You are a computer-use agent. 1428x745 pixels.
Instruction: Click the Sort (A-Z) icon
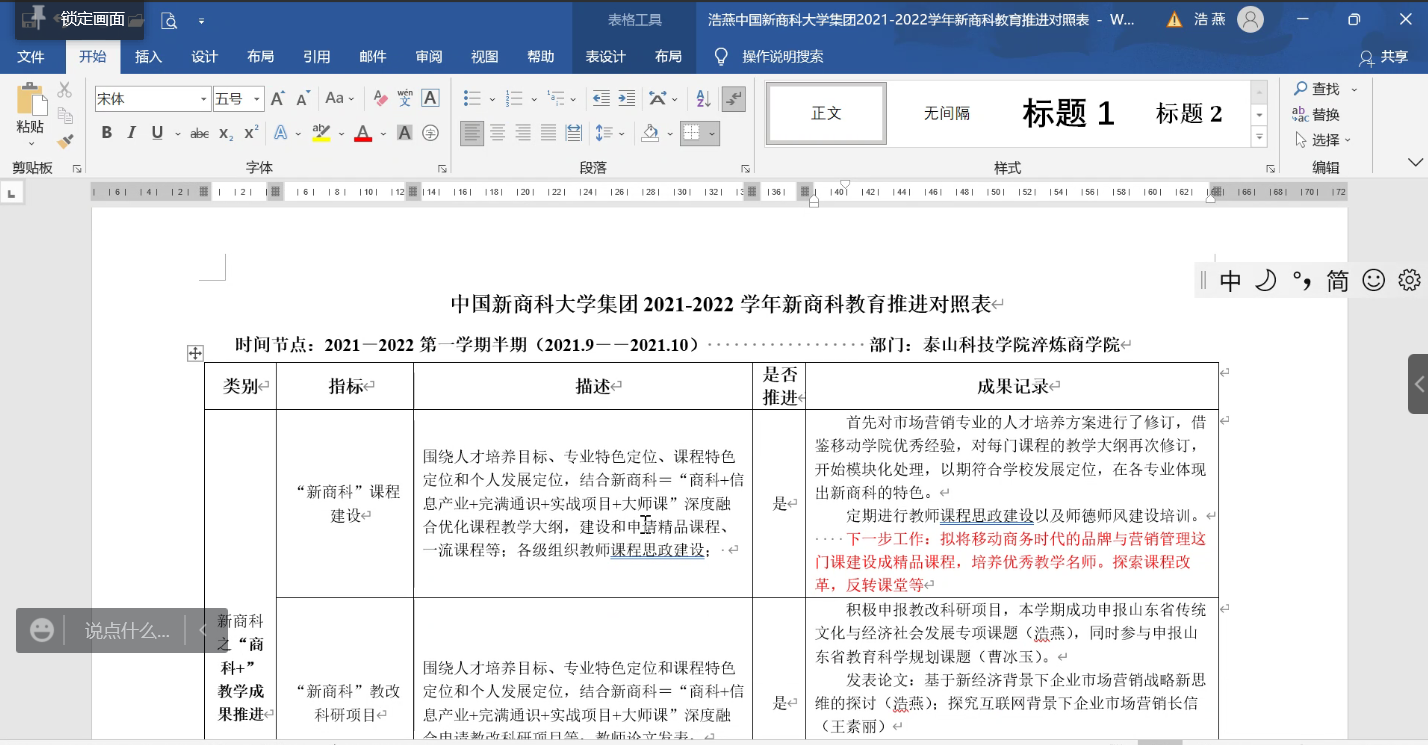[x=703, y=98]
